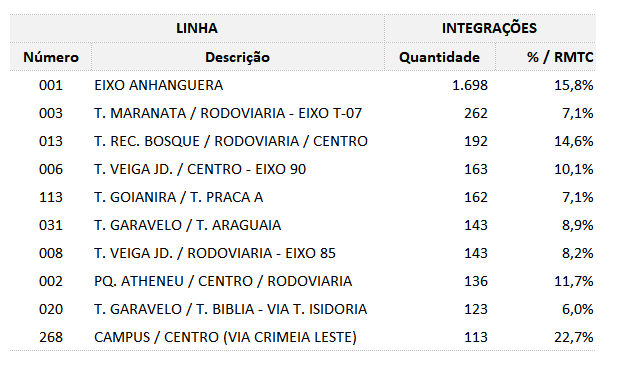Viewport: 625px width, 368px height.
Task: Click quantity value 262
Action: tap(476, 113)
